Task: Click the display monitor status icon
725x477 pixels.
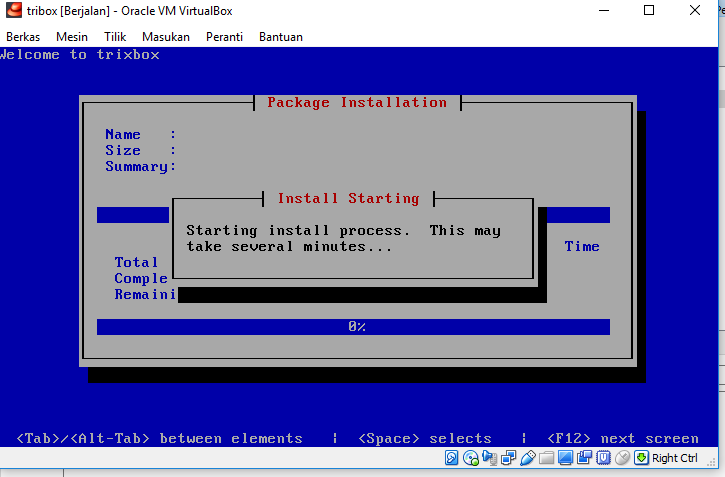Action: pos(565,458)
